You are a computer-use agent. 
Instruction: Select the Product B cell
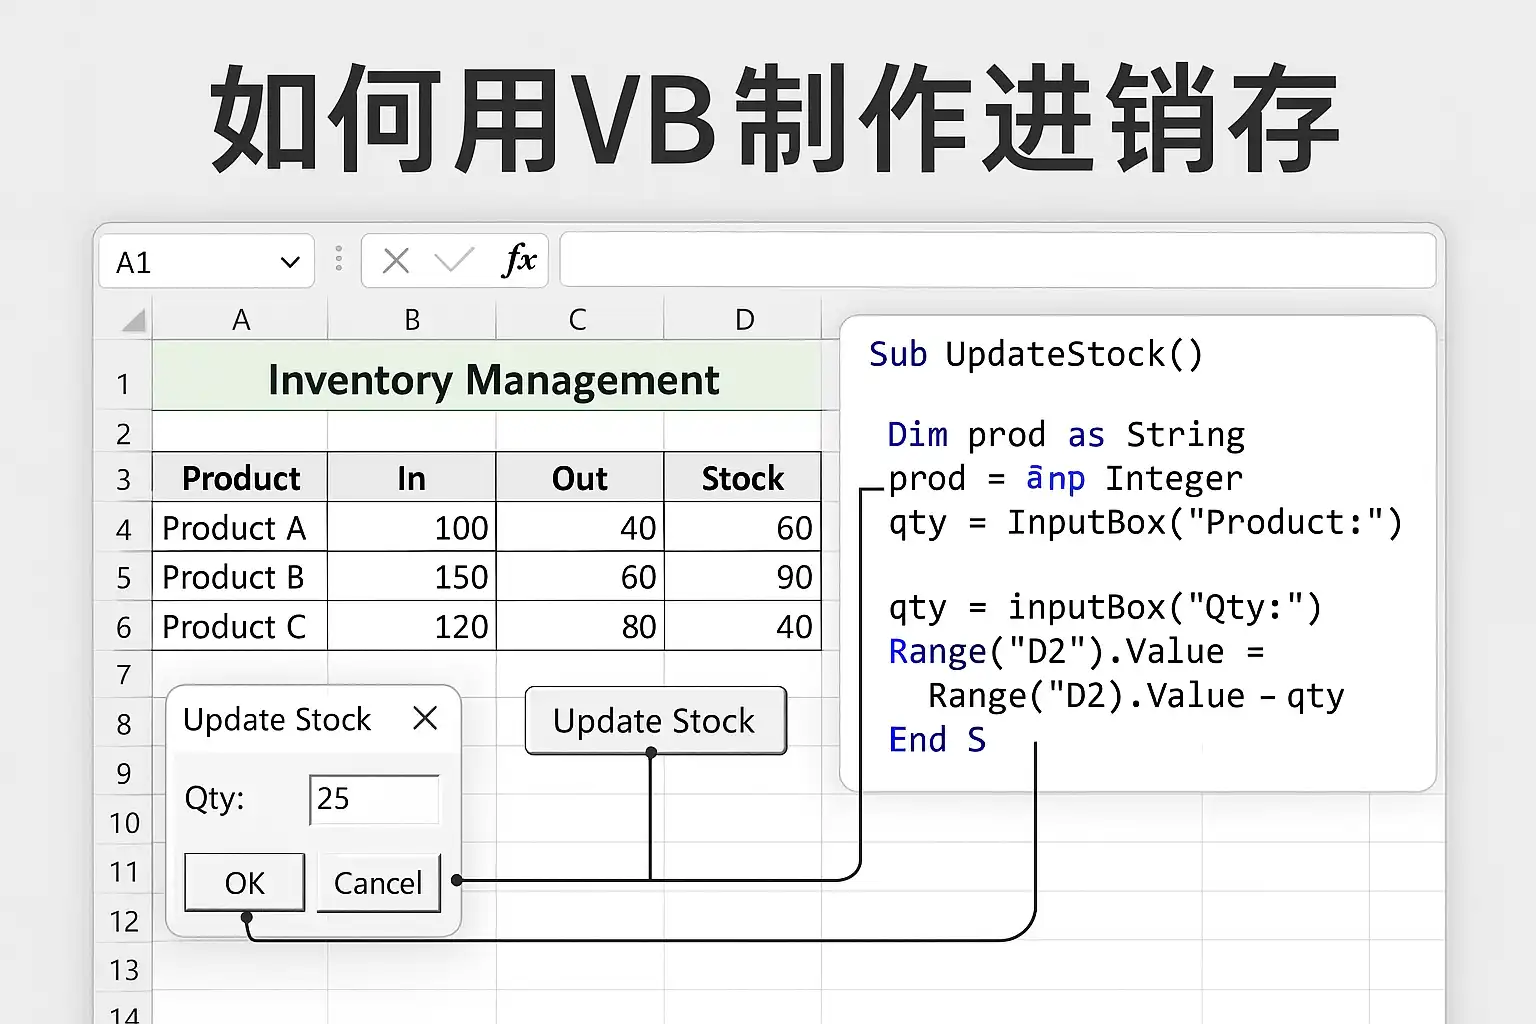[240, 577]
